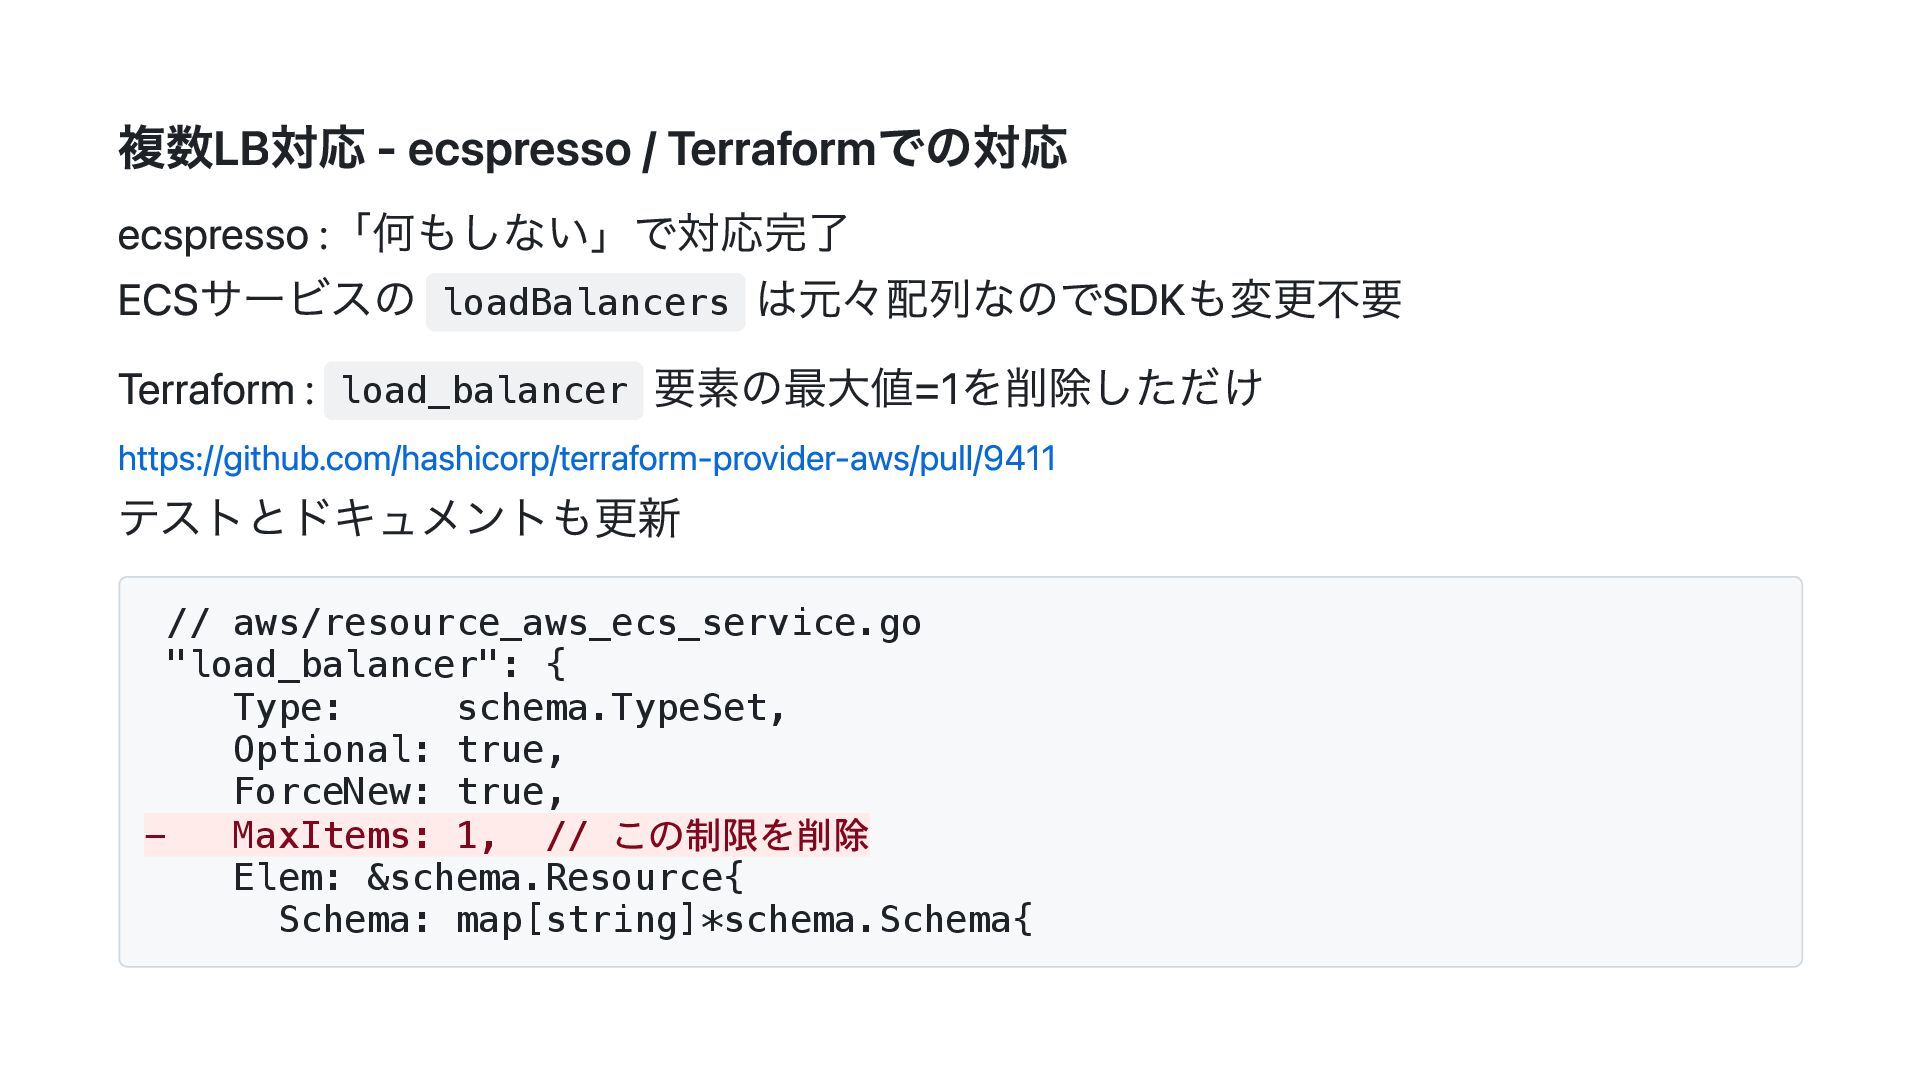
Task: Click the ForceNew: true code line
Action: [x=400, y=792]
